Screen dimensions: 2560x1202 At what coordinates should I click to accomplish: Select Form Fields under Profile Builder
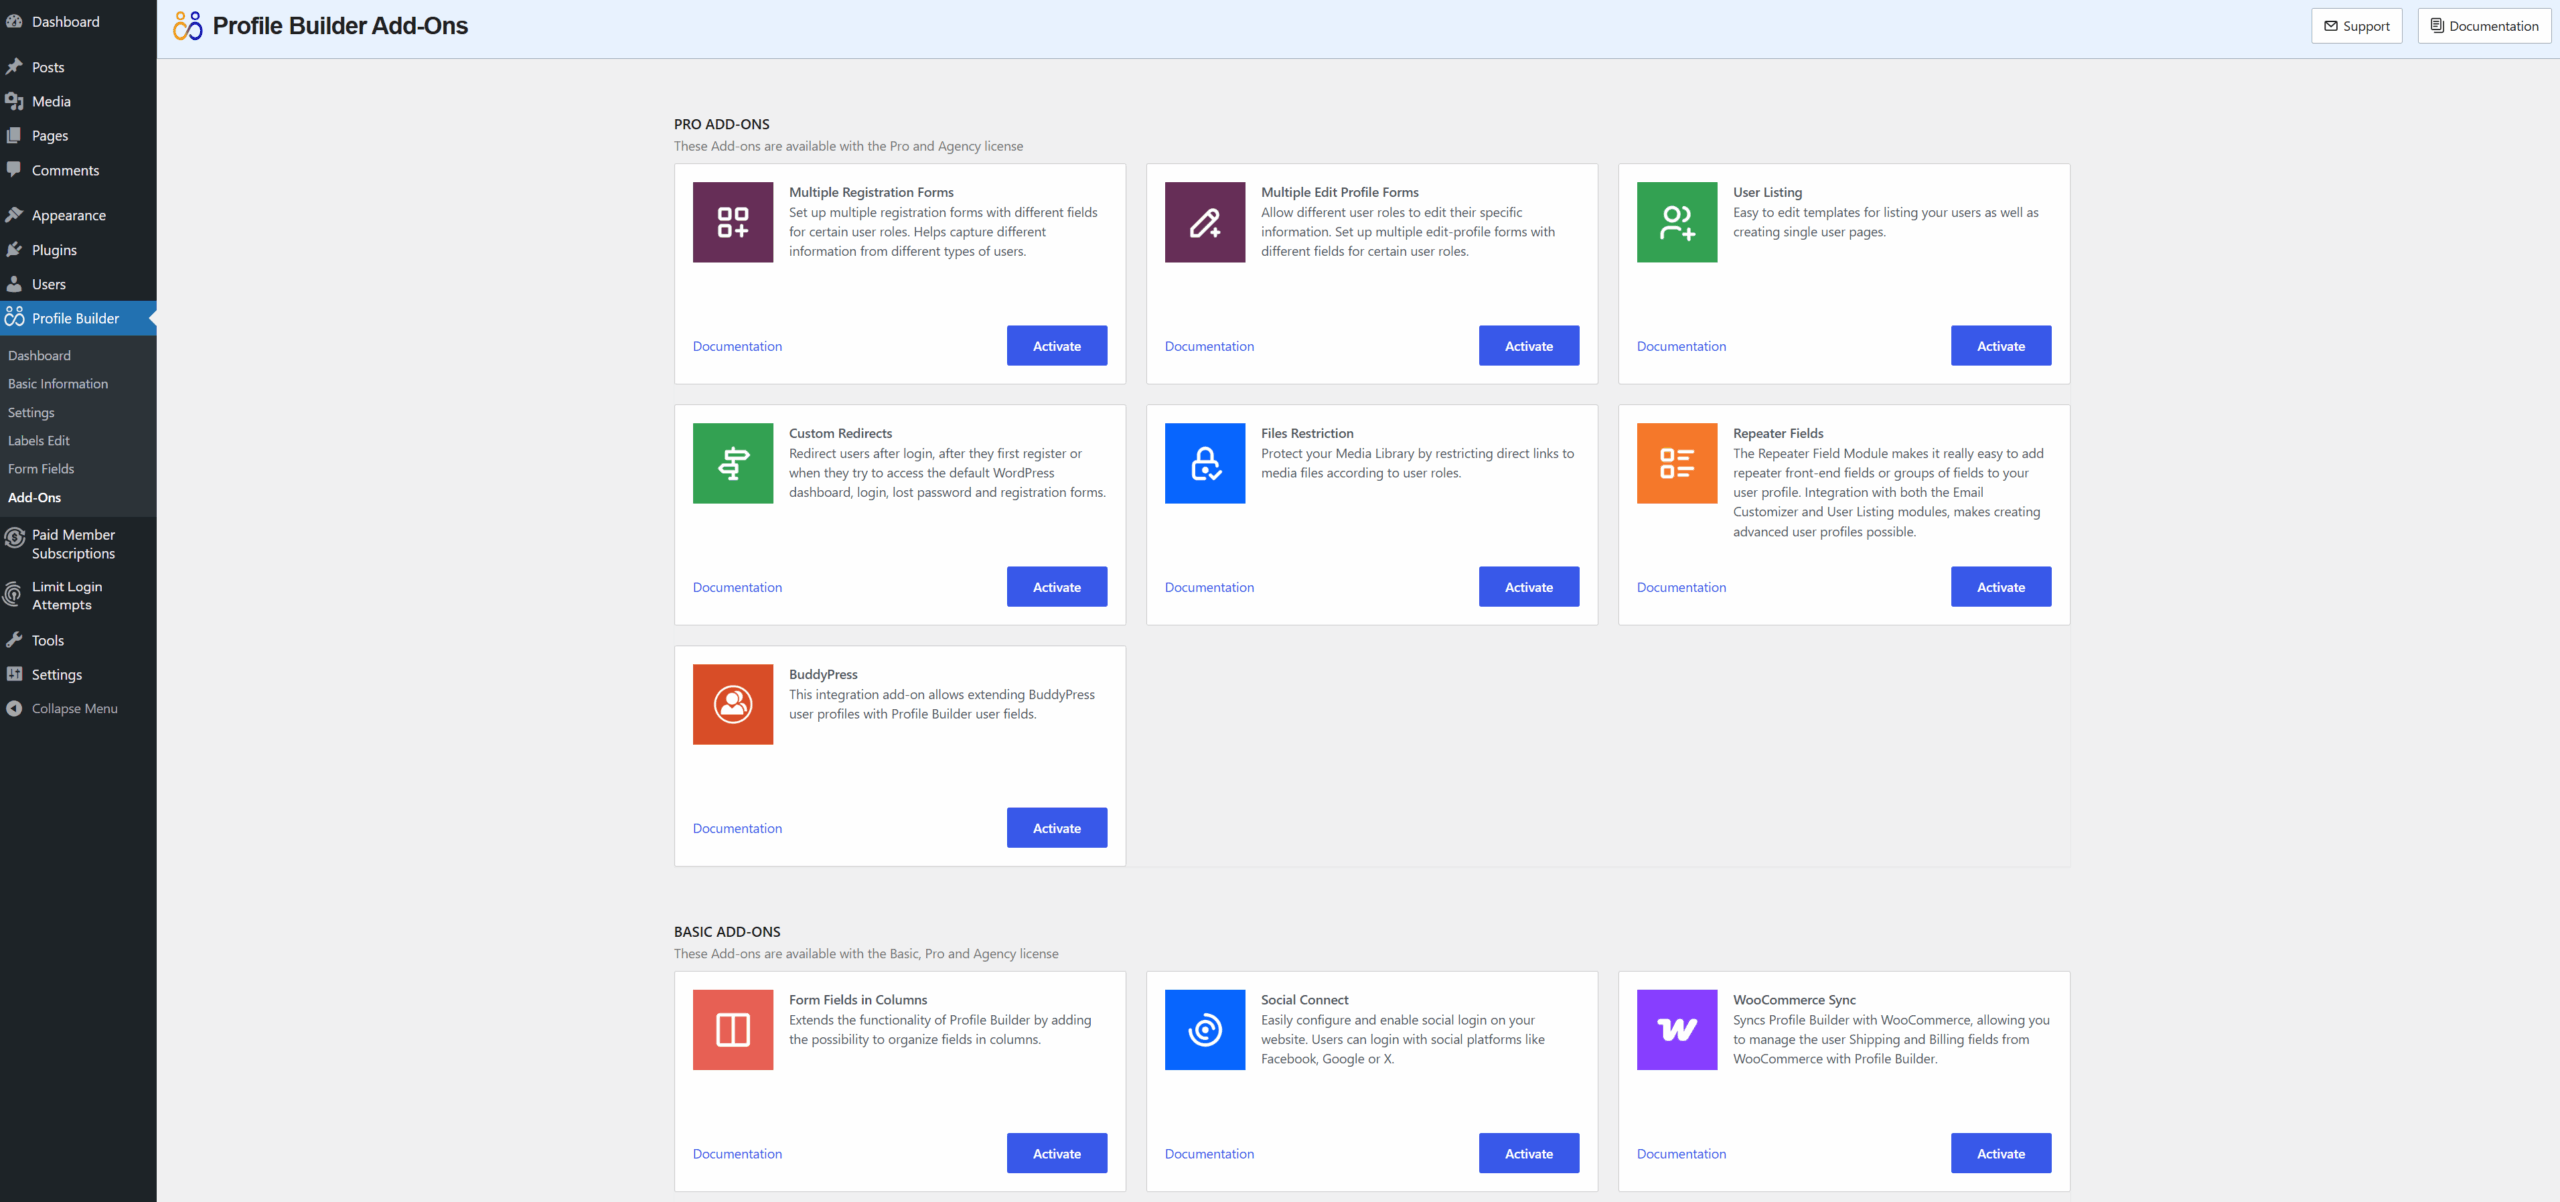pos(40,468)
